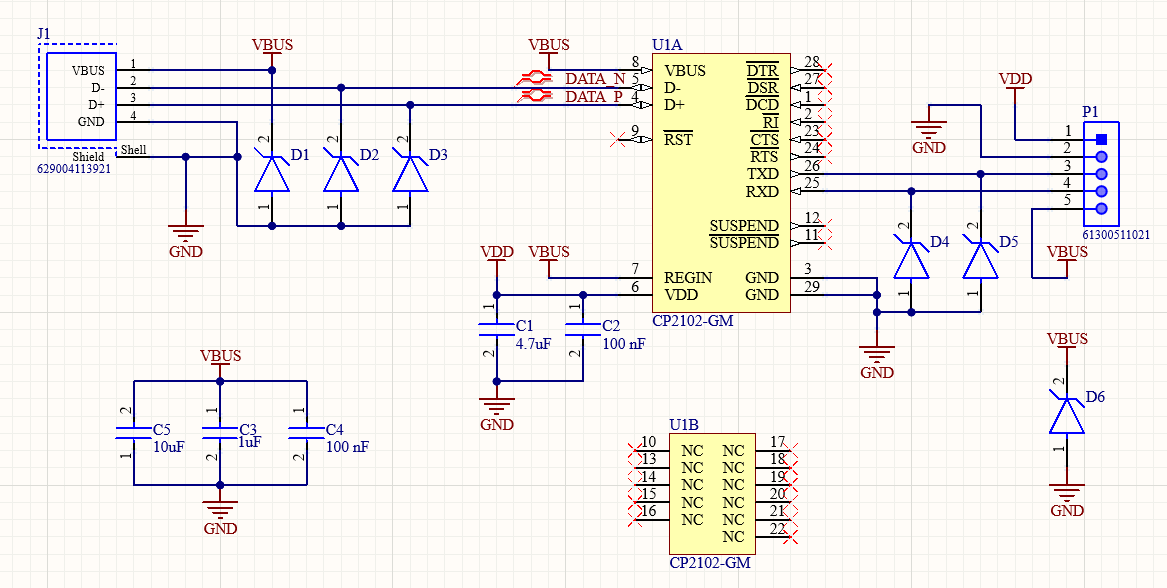Click the VDD power port near connector P1
Viewport: 1167px width, 588px height.
[x=1014, y=80]
